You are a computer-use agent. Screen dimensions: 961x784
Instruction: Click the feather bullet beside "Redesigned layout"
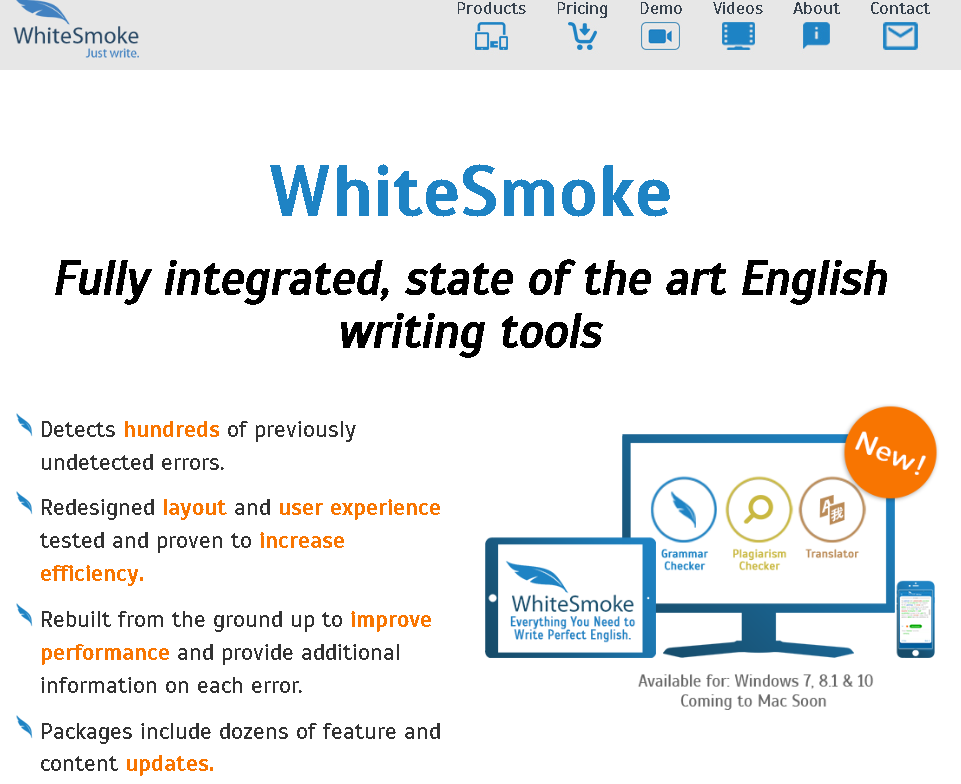(x=24, y=503)
